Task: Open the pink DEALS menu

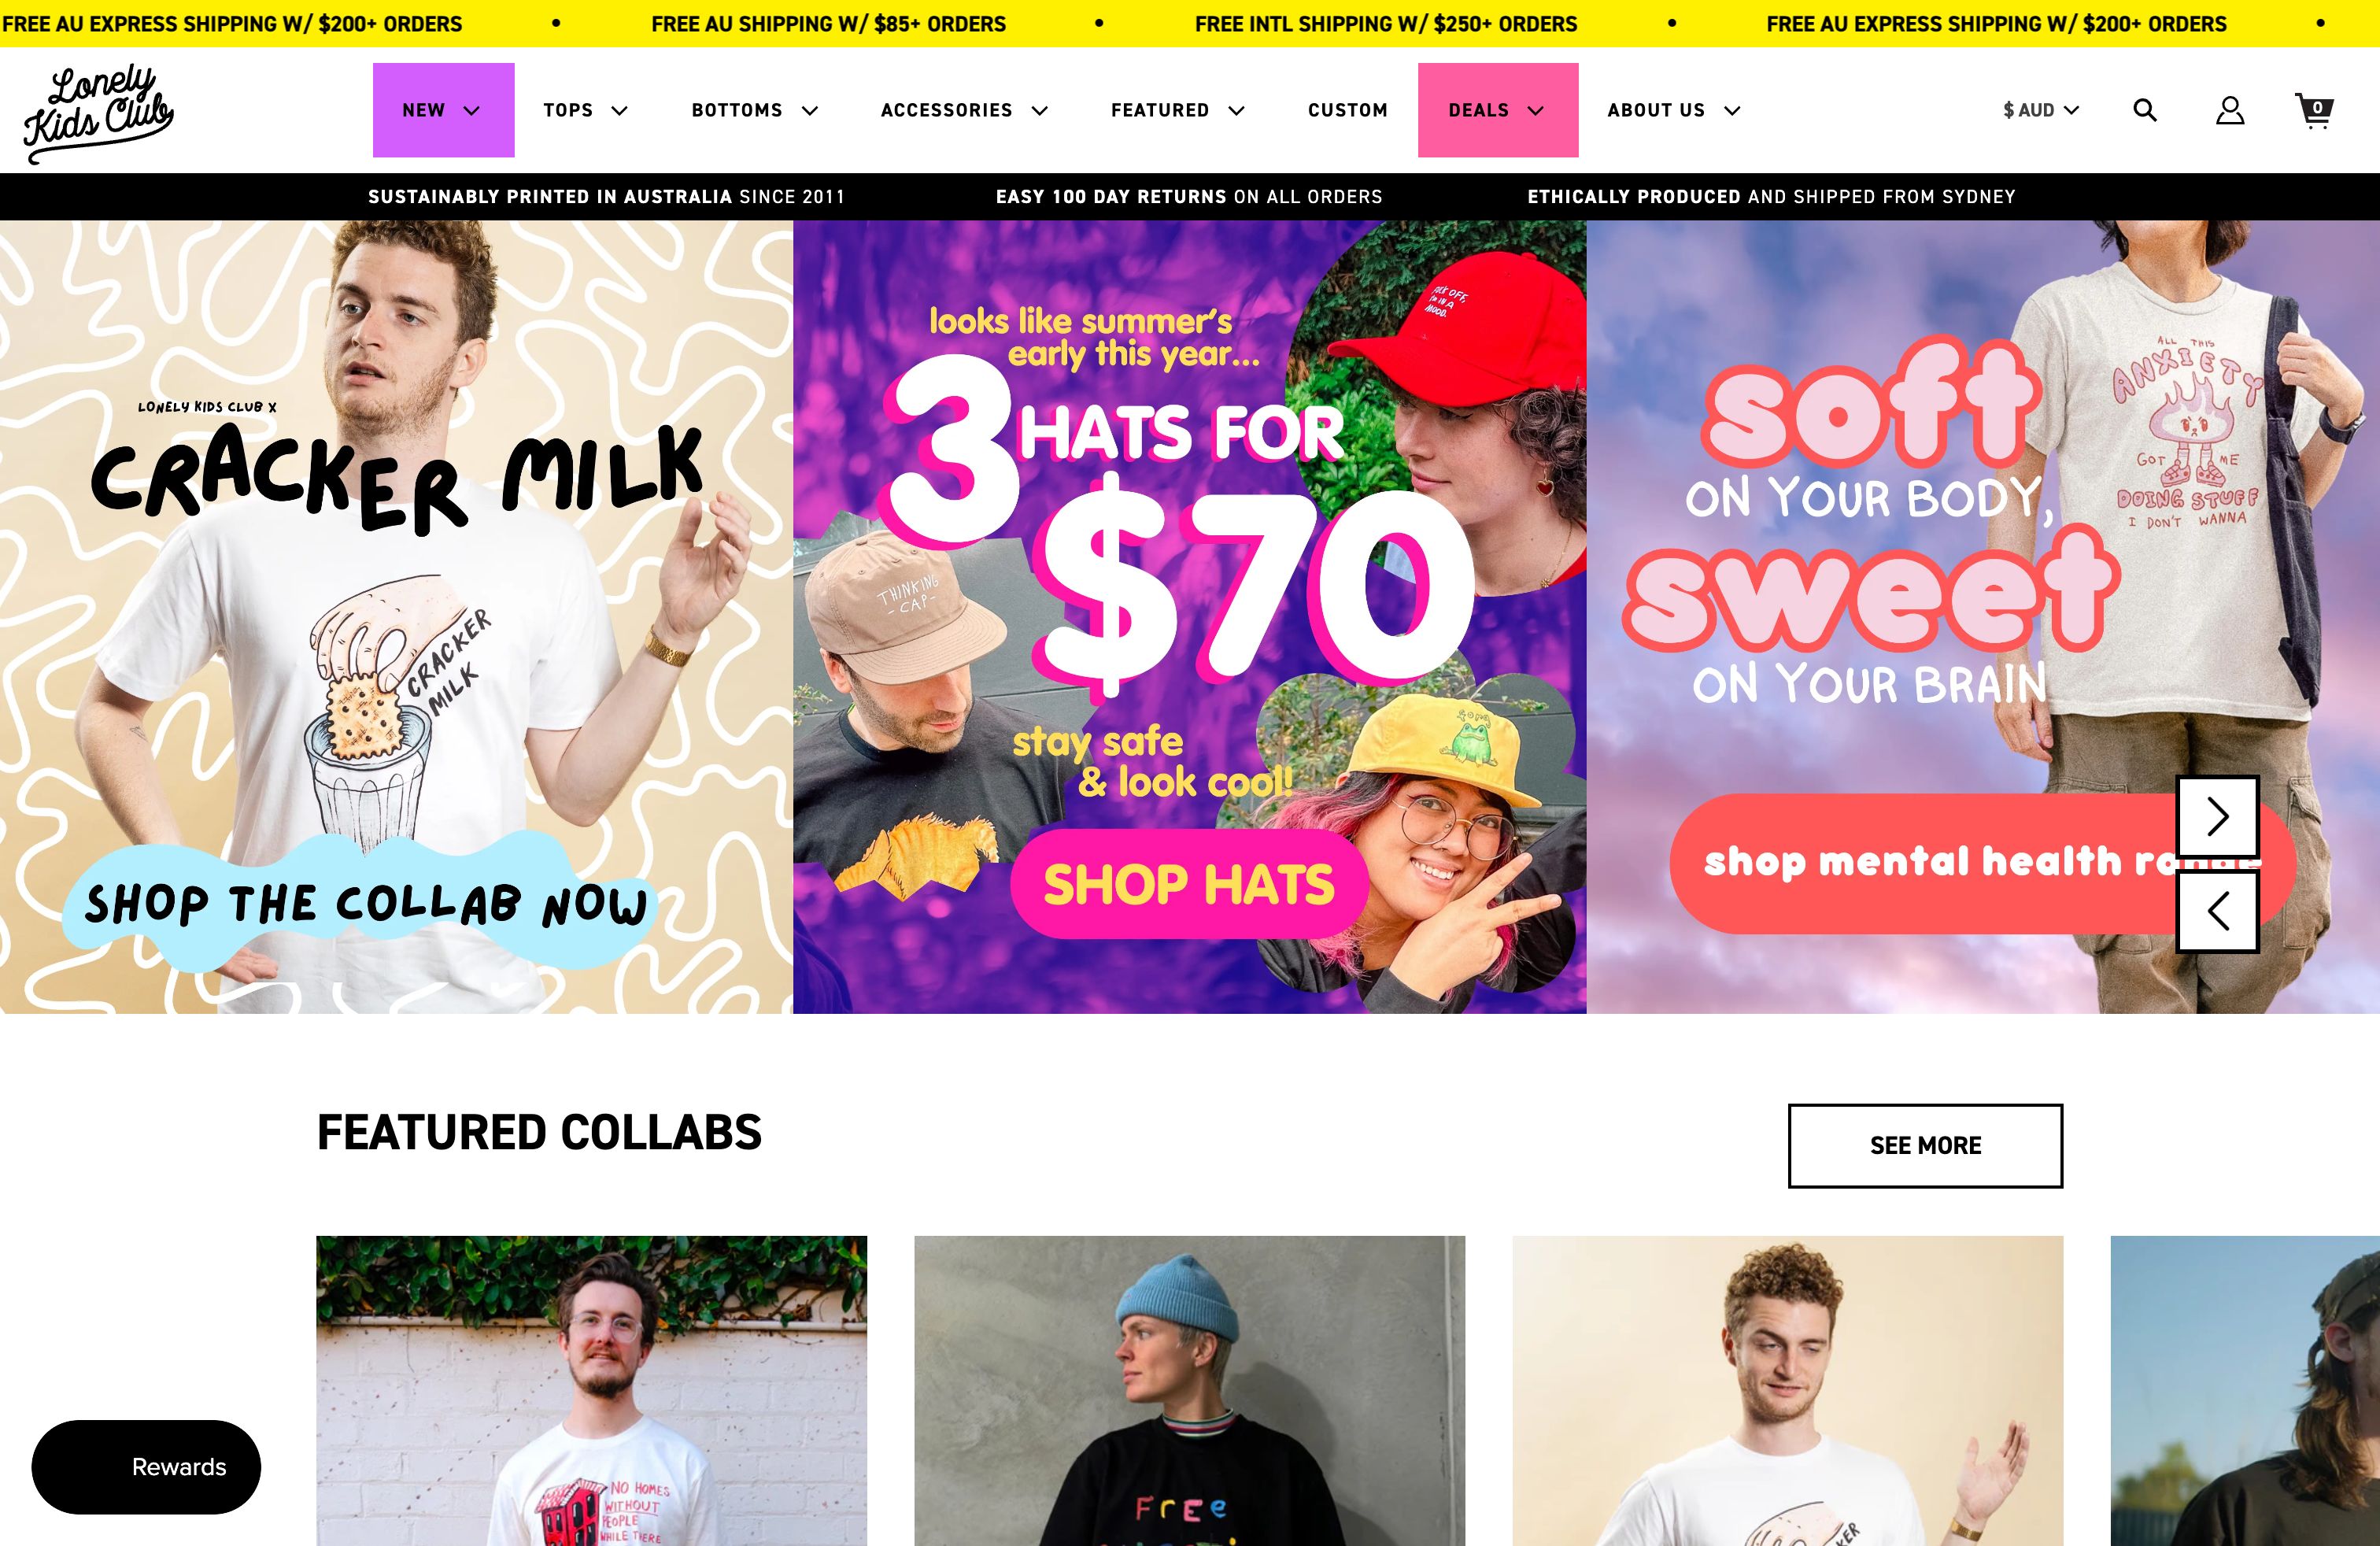Action: [x=1498, y=110]
